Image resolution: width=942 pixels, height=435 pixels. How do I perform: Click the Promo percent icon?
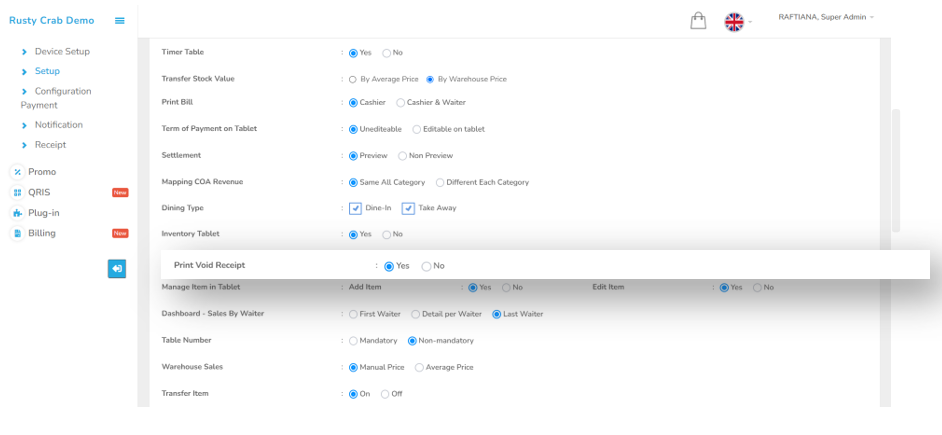tap(17, 172)
